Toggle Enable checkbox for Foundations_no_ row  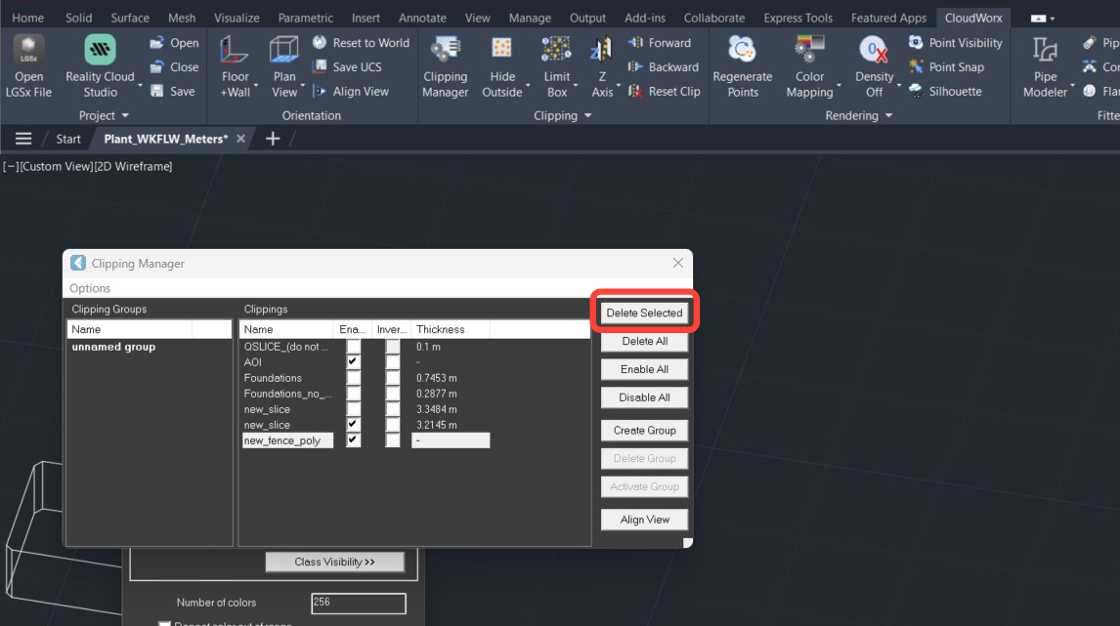pyautogui.click(x=354, y=394)
